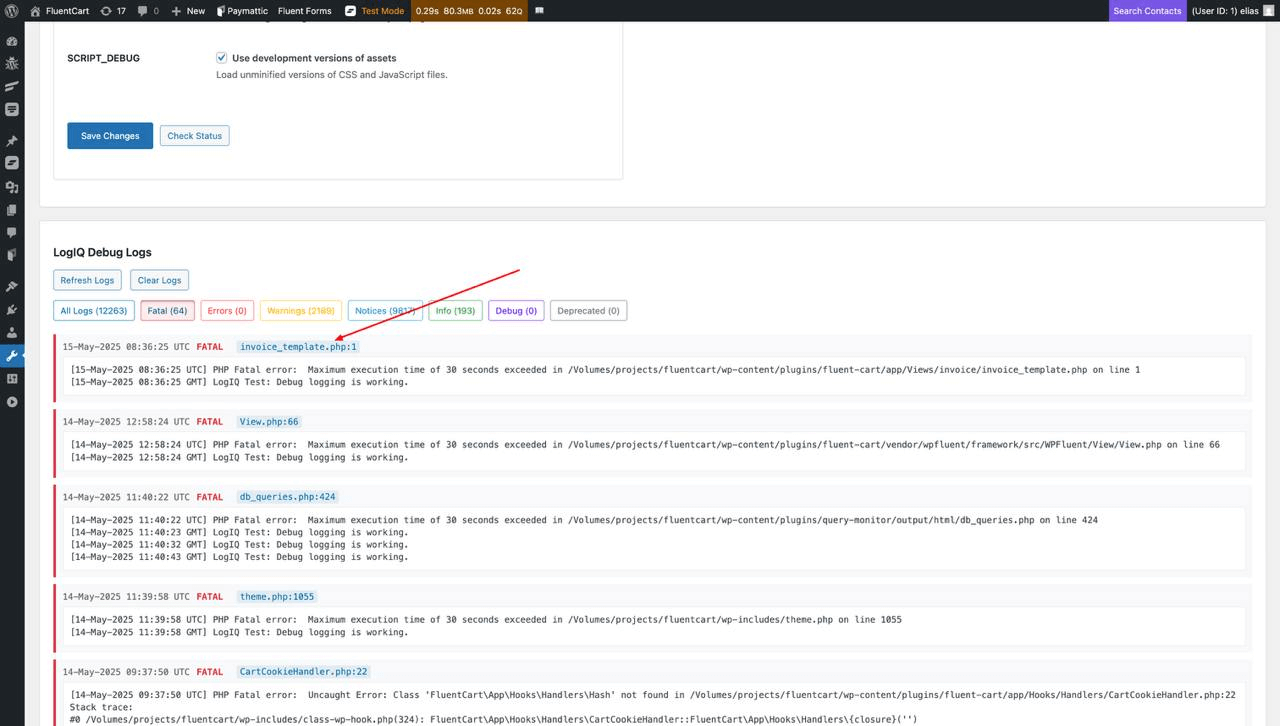Open the bug icon sidebar menu
The height and width of the screenshot is (726, 1280).
click(12, 64)
